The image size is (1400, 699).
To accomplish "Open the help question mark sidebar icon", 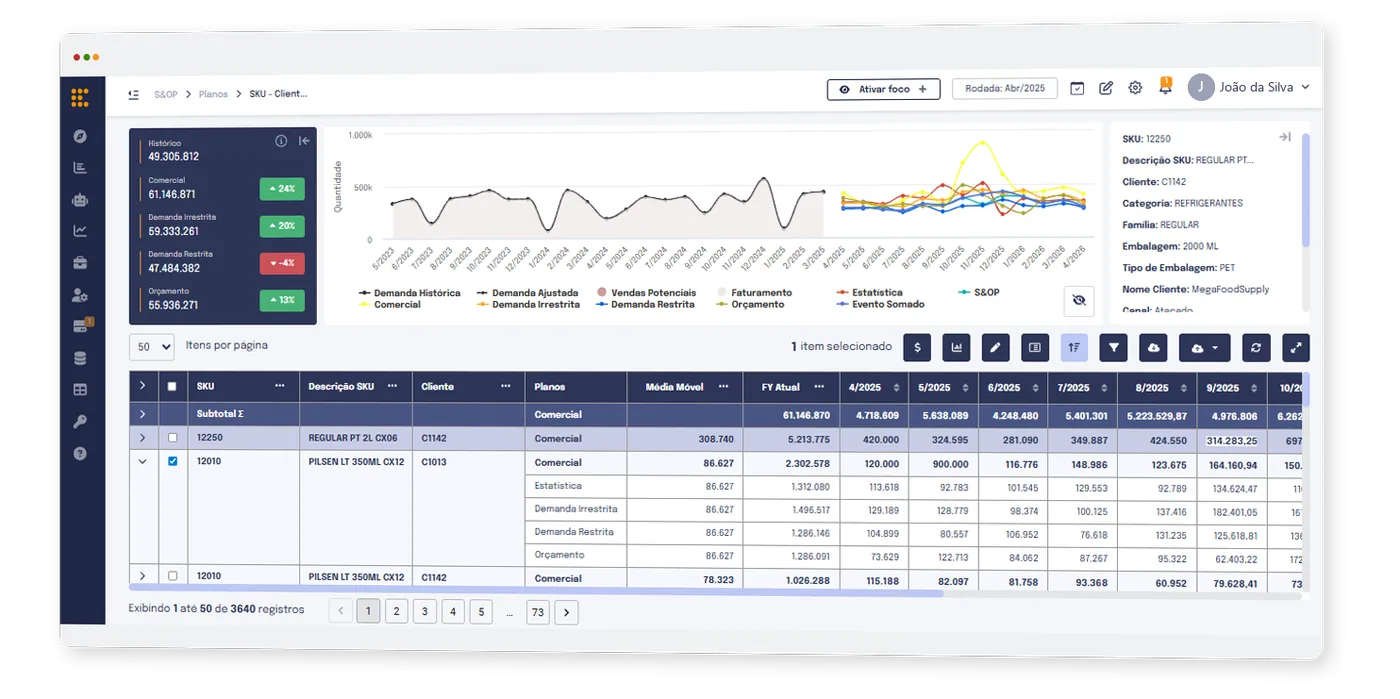I will click(x=80, y=453).
